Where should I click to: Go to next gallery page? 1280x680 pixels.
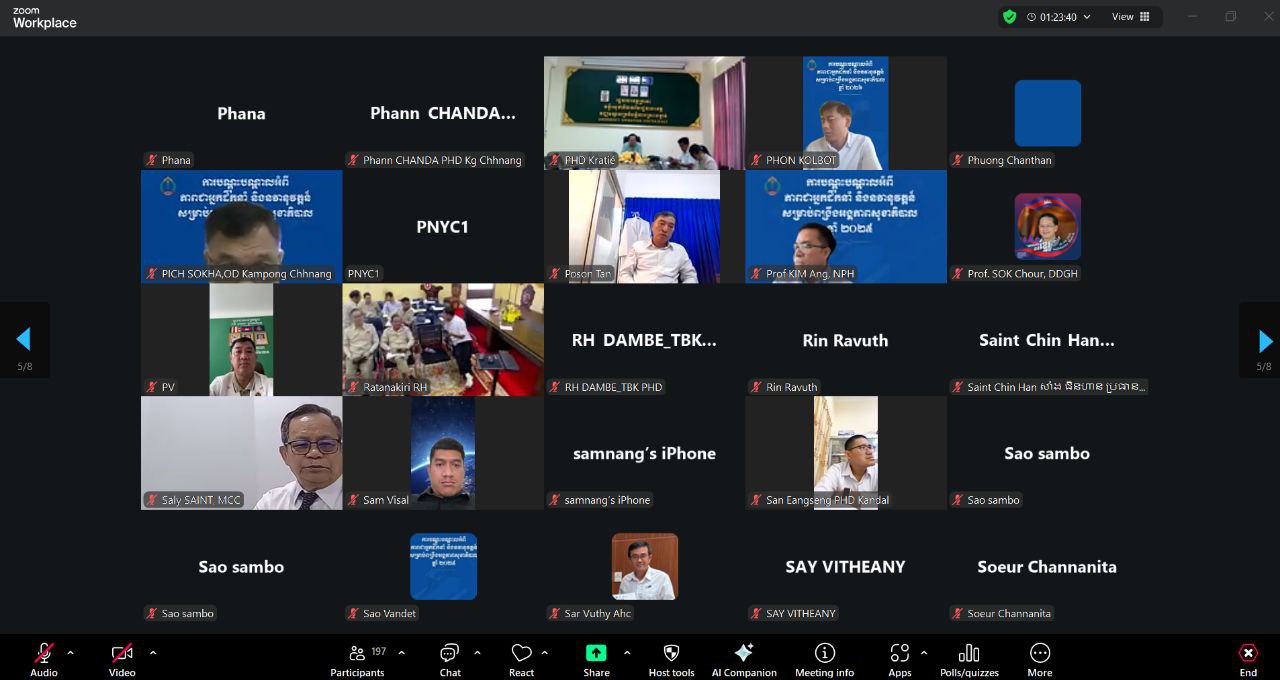pyautogui.click(x=1264, y=341)
